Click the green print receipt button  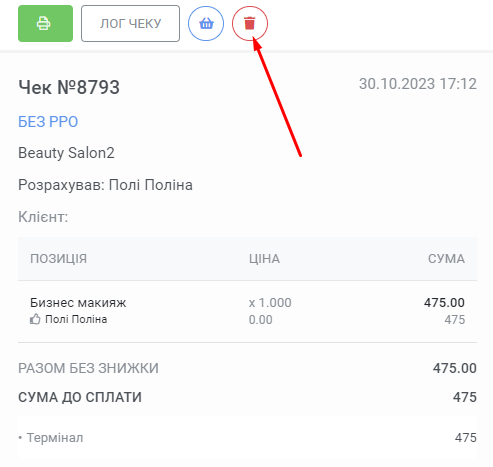tap(45, 23)
